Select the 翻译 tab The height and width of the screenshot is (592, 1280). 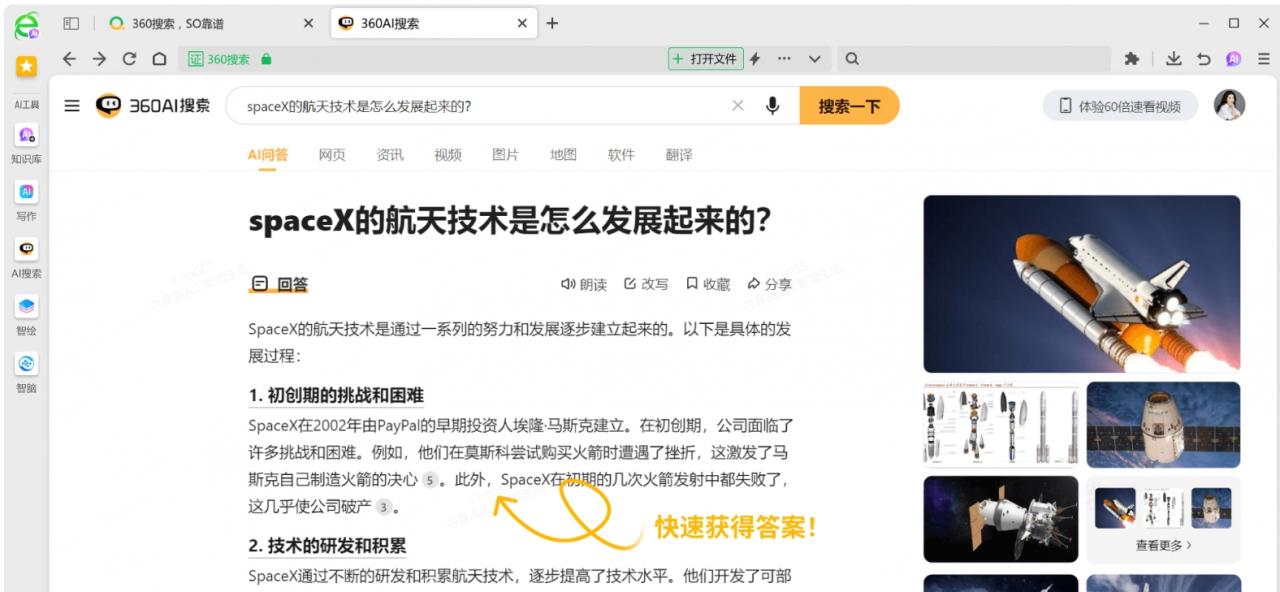pos(679,155)
